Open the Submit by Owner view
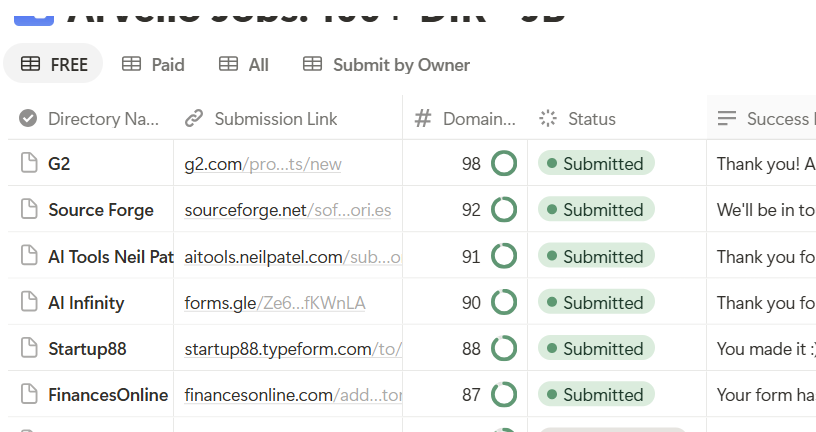This screenshot has width=816, height=432. point(386,65)
